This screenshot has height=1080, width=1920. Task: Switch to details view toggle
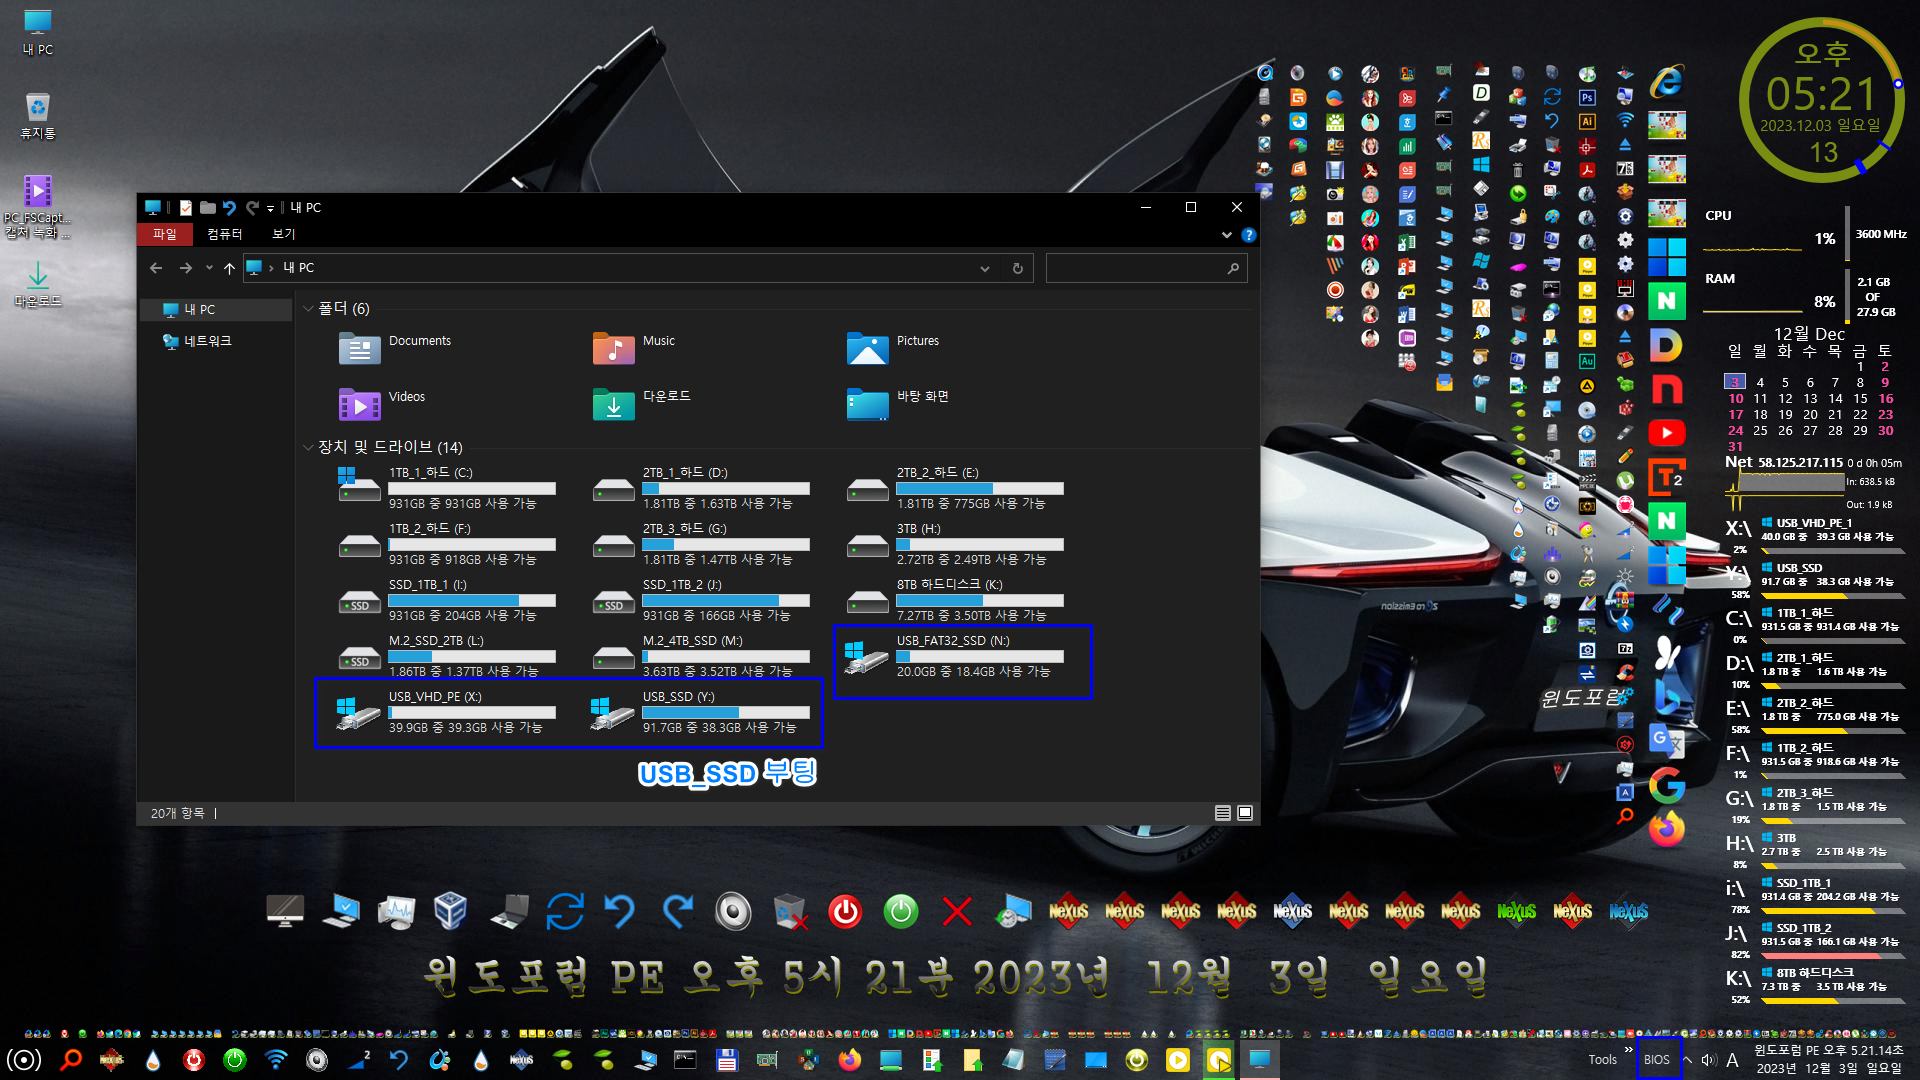(1222, 813)
